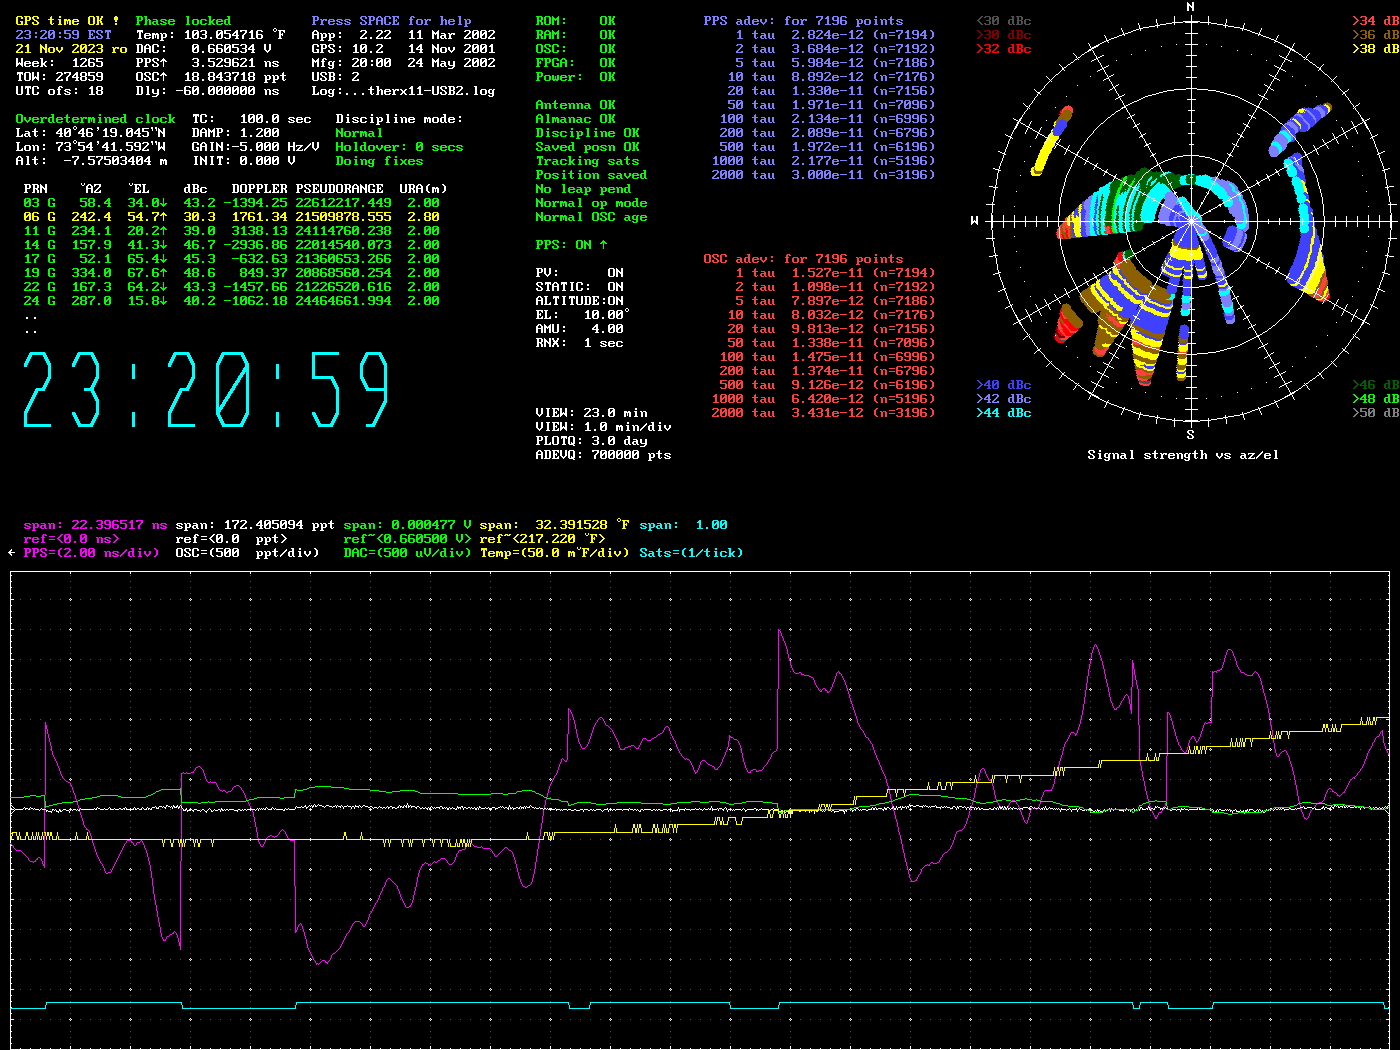This screenshot has height=1050, width=1400.
Task: Click the 'Doing fixes' status
Action: [x=379, y=161]
